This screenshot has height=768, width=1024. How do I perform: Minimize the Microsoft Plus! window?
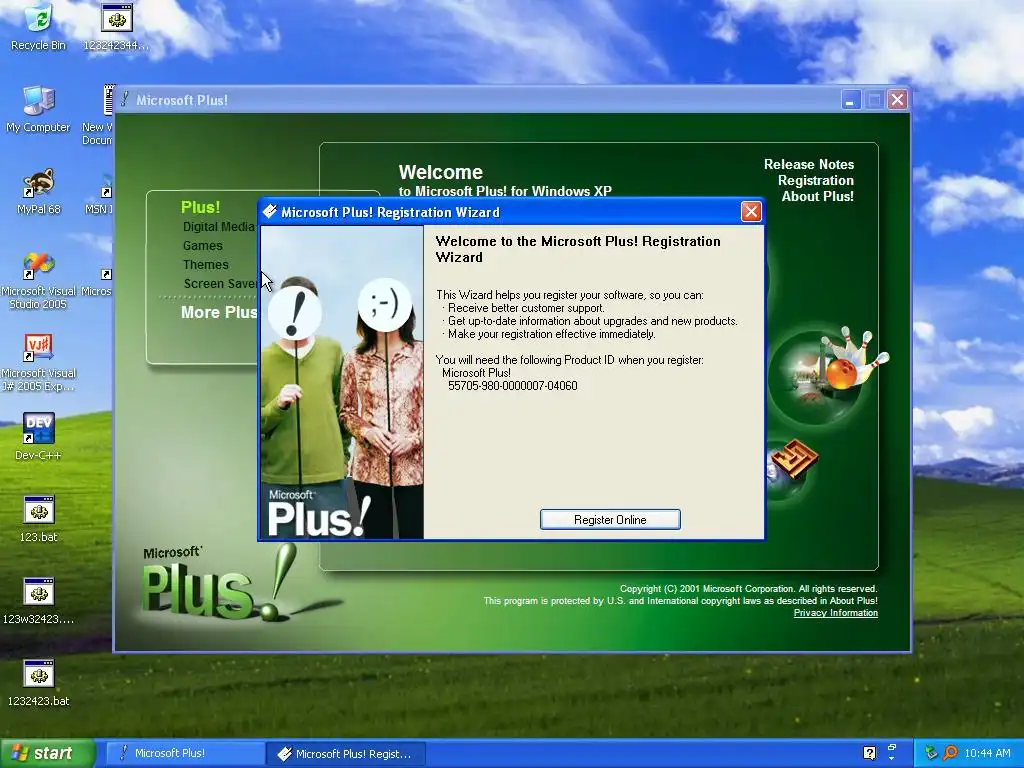coord(850,100)
